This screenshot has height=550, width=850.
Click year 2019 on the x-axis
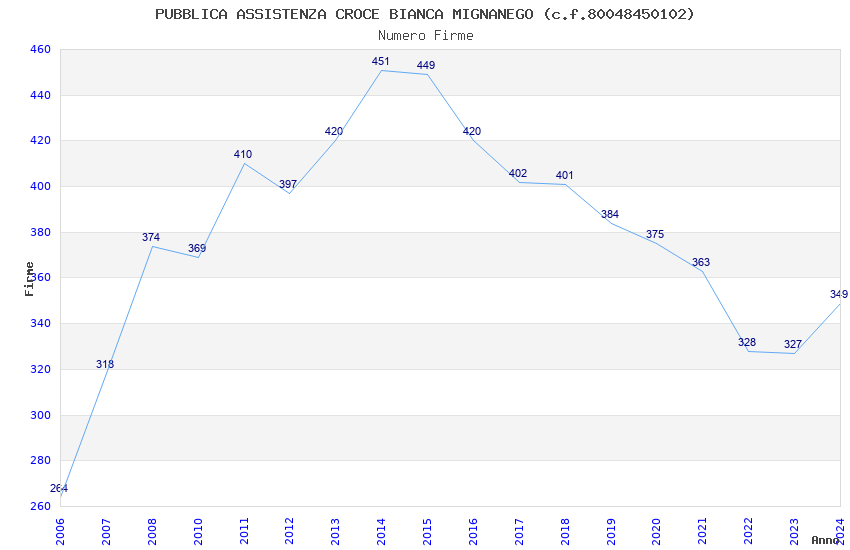611,532
